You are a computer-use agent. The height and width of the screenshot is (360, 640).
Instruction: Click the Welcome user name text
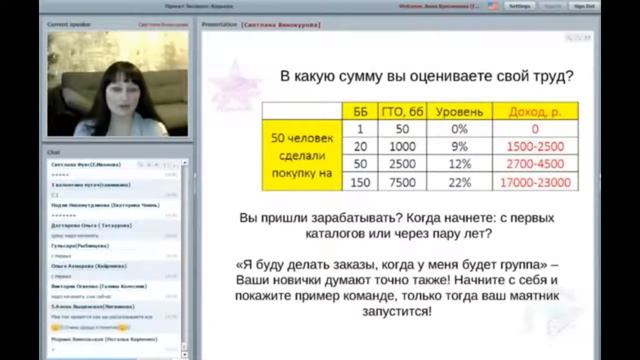439,6
